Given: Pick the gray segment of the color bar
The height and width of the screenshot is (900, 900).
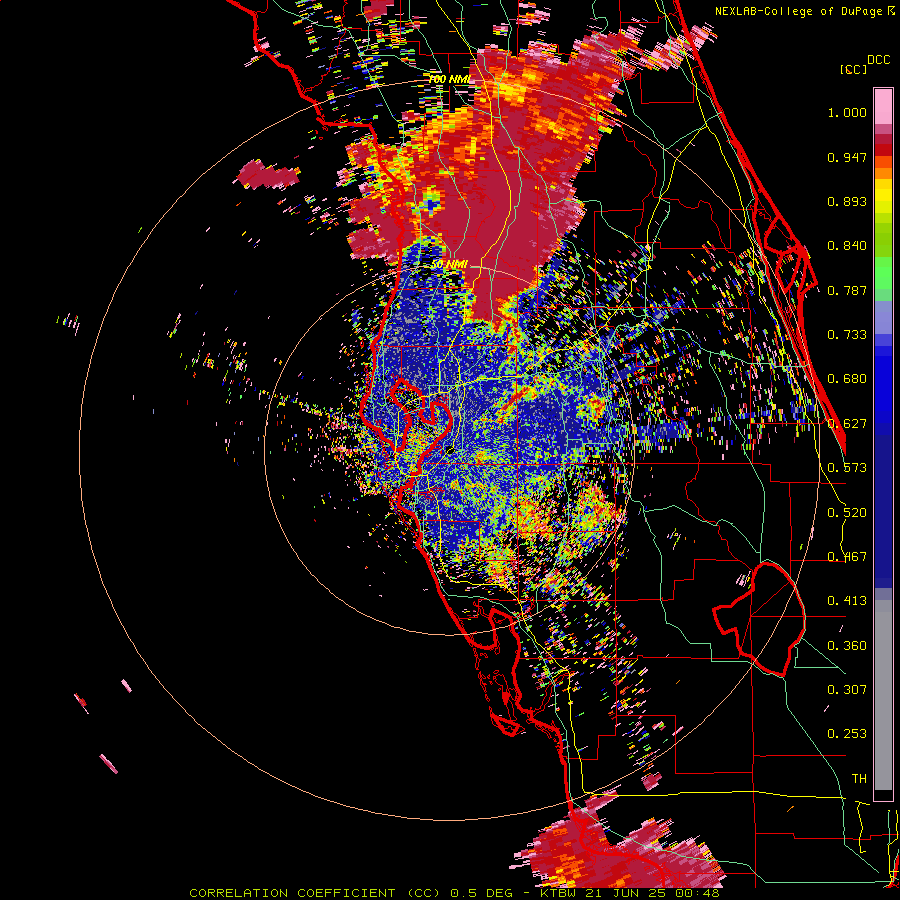Looking at the screenshot, I should click(883, 695).
